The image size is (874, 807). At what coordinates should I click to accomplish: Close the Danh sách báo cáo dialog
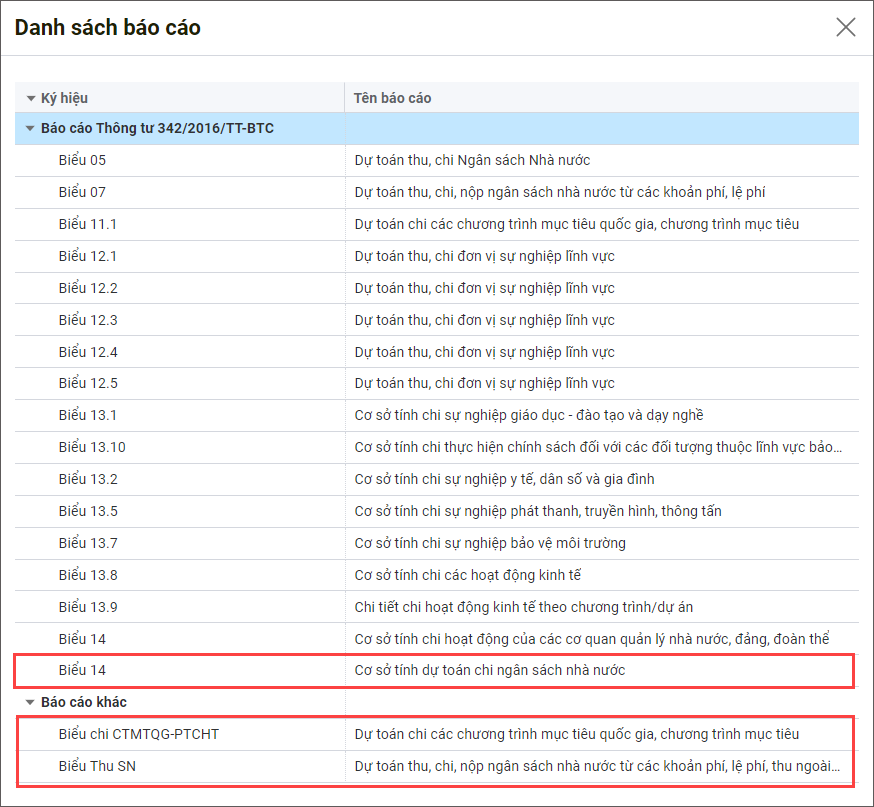[846, 27]
